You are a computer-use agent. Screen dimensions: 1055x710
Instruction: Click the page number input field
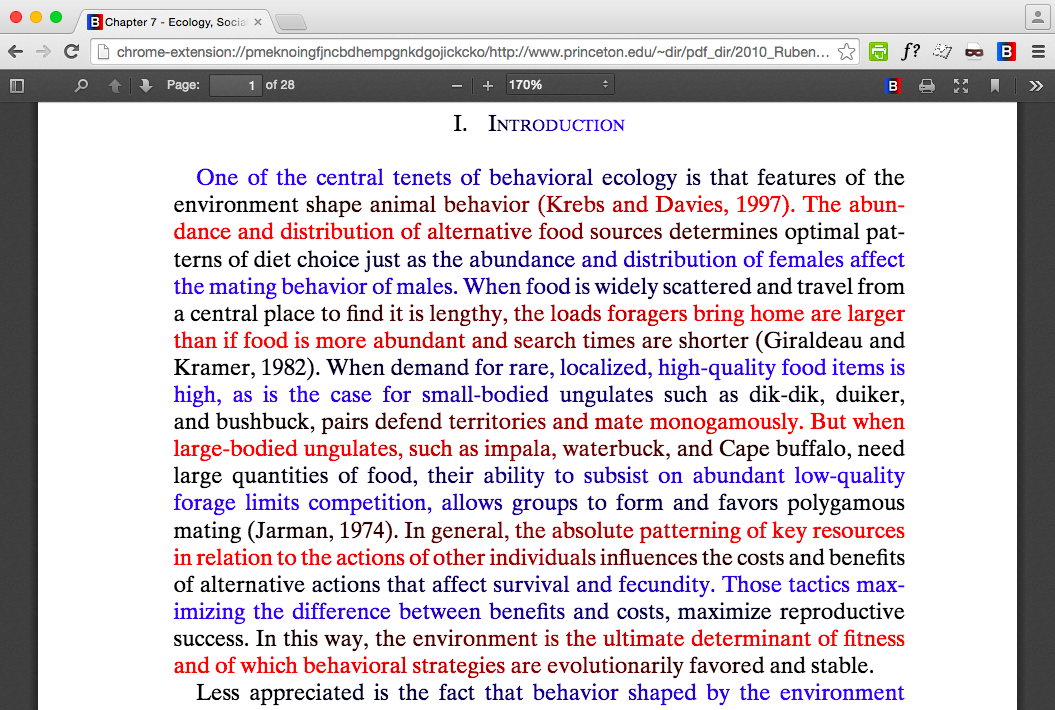coord(235,85)
